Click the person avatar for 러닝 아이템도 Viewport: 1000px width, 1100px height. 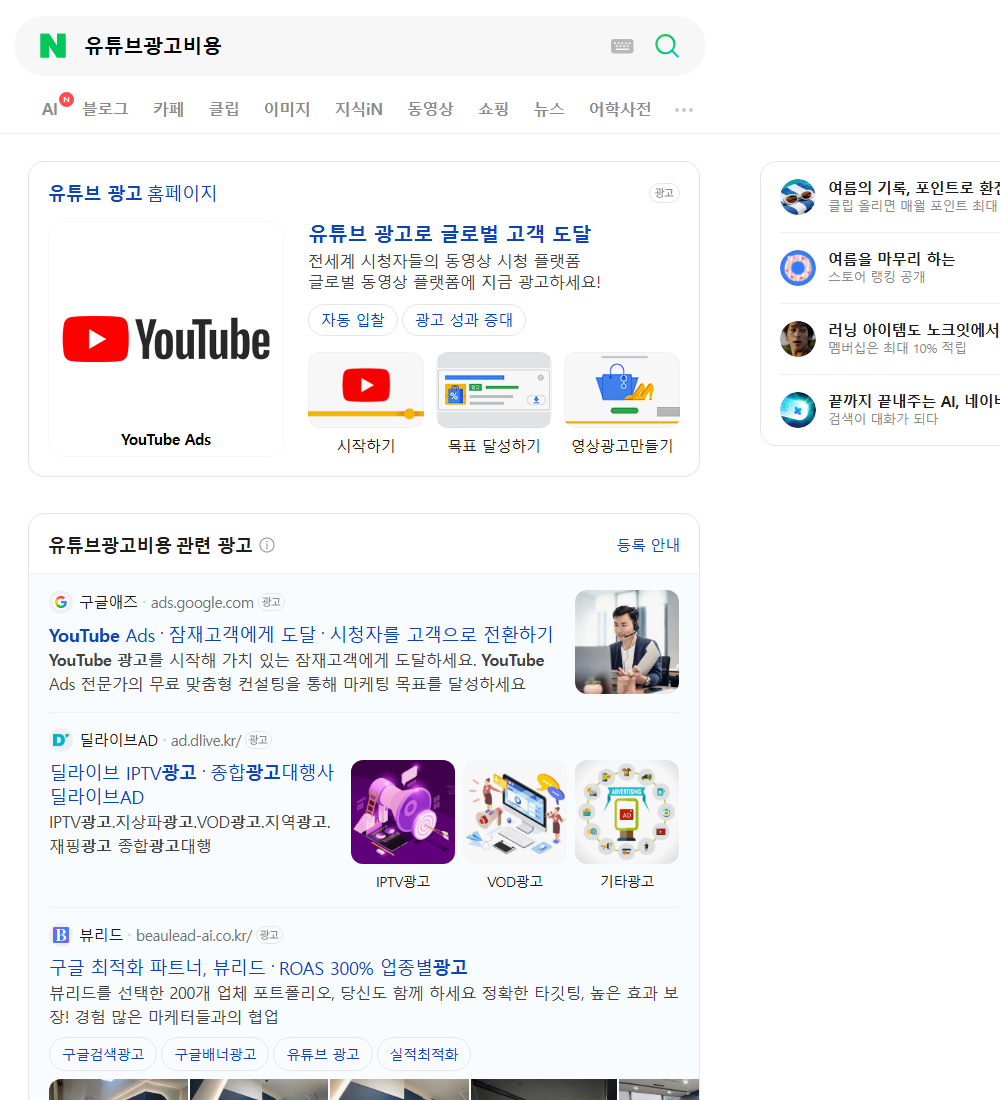798,338
